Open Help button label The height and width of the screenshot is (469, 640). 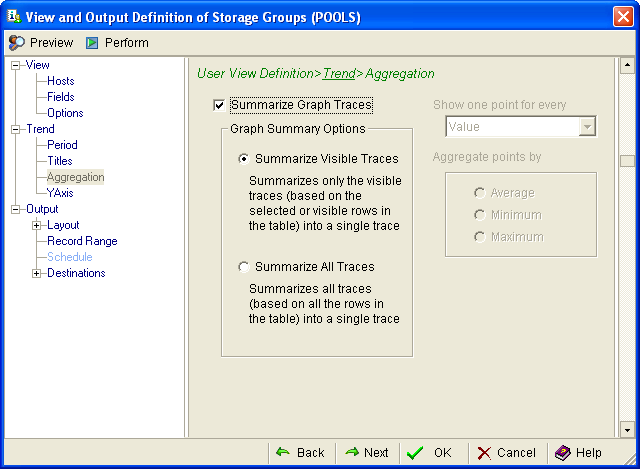[x=589, y=453]
